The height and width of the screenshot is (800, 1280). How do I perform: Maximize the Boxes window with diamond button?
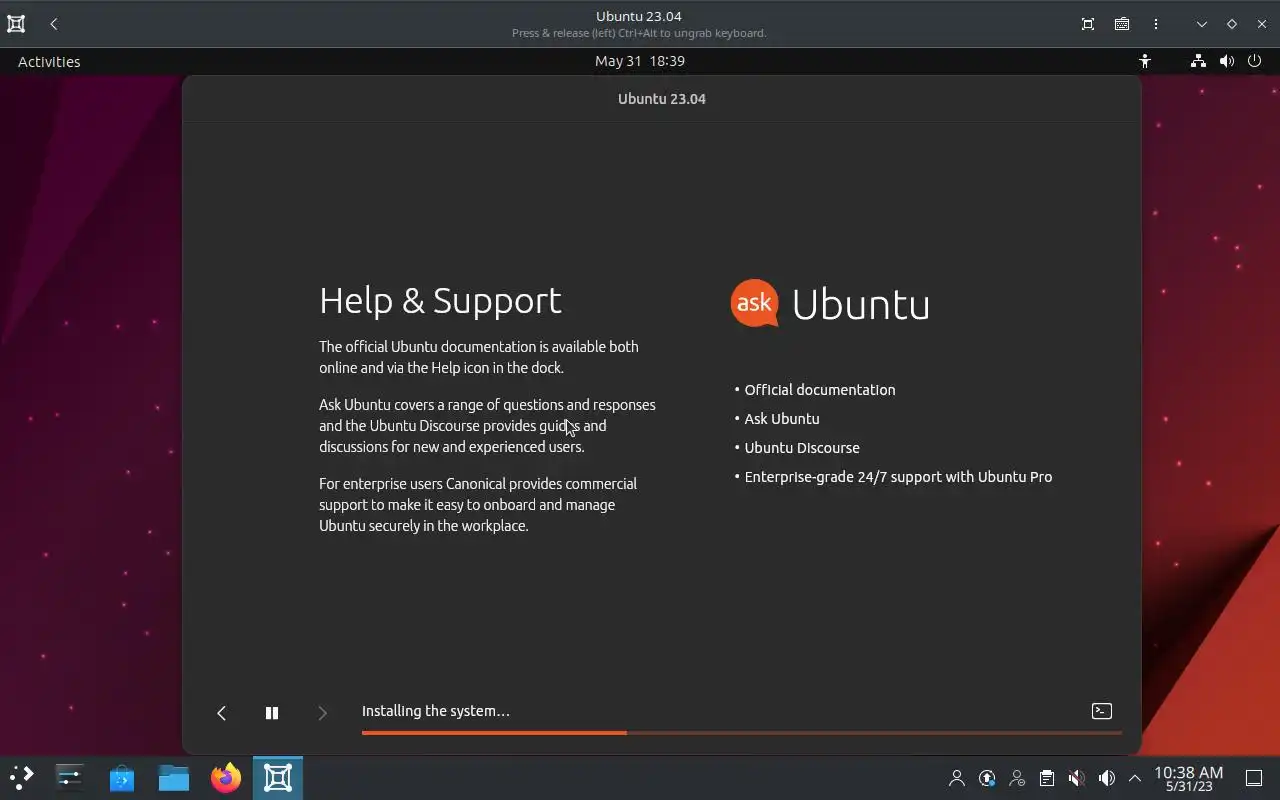1232,24
